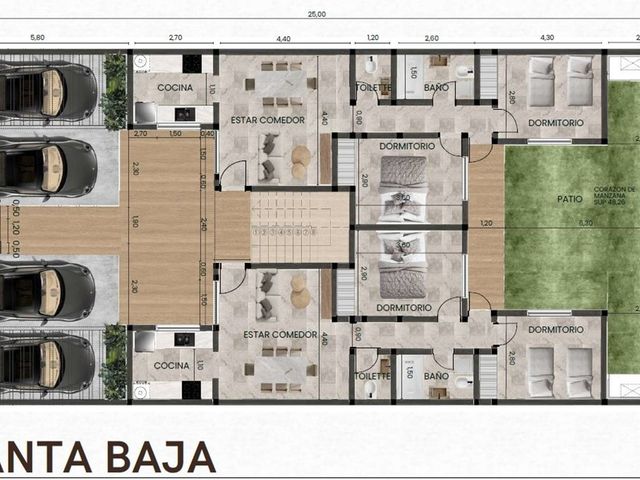Image resolution: width=640 pixels, height=480 pixels.
Task: Click stair step number 8
Action: tap(313, 232)
